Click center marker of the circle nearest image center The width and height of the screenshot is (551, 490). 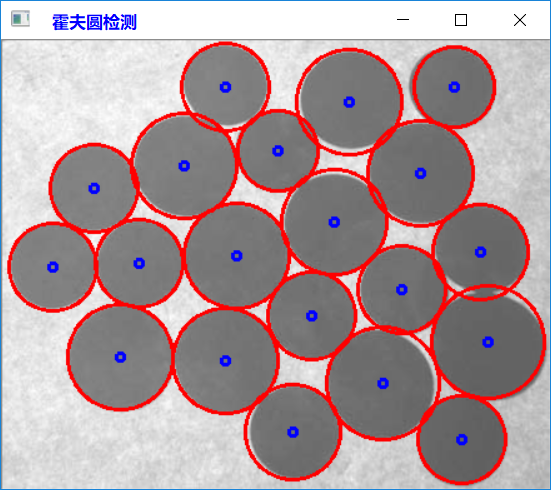236,256
